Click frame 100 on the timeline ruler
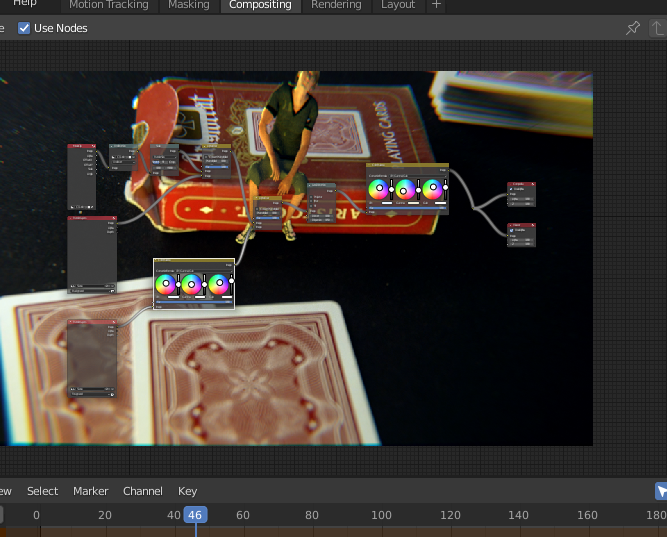Viewport: 667px width, 537px height. coord(381,515)
